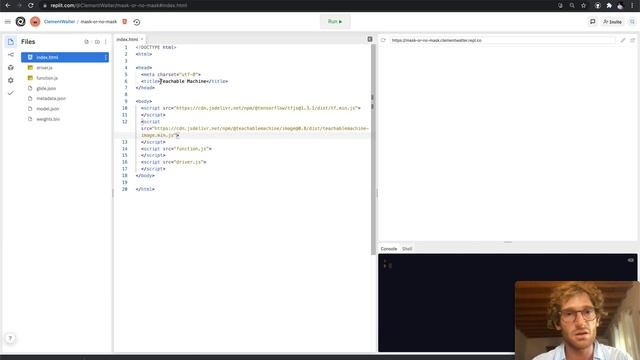Click the help question mark button
The height and width of the screenshot is (360, 640).
(x=11, y=338)
